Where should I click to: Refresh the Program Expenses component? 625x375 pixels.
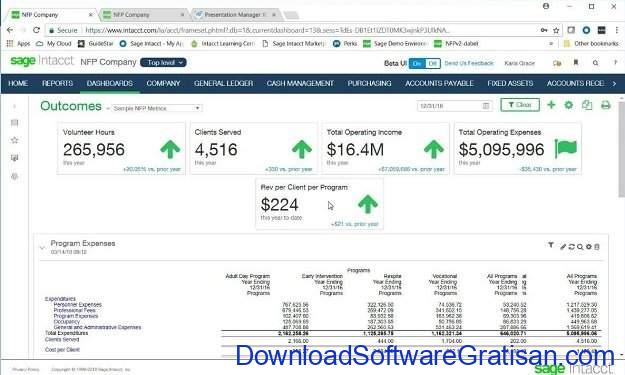pyautogui.click(x=571, y=247)
